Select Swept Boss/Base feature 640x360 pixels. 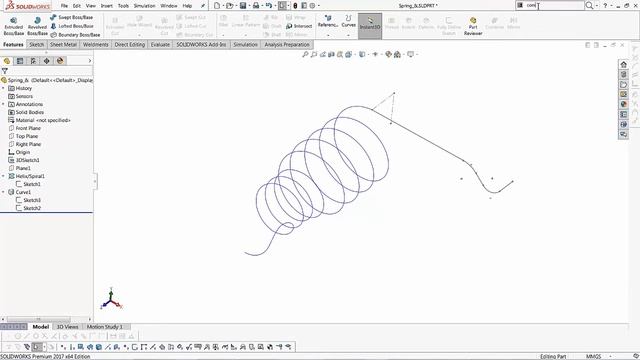click(x=72, y=17)
